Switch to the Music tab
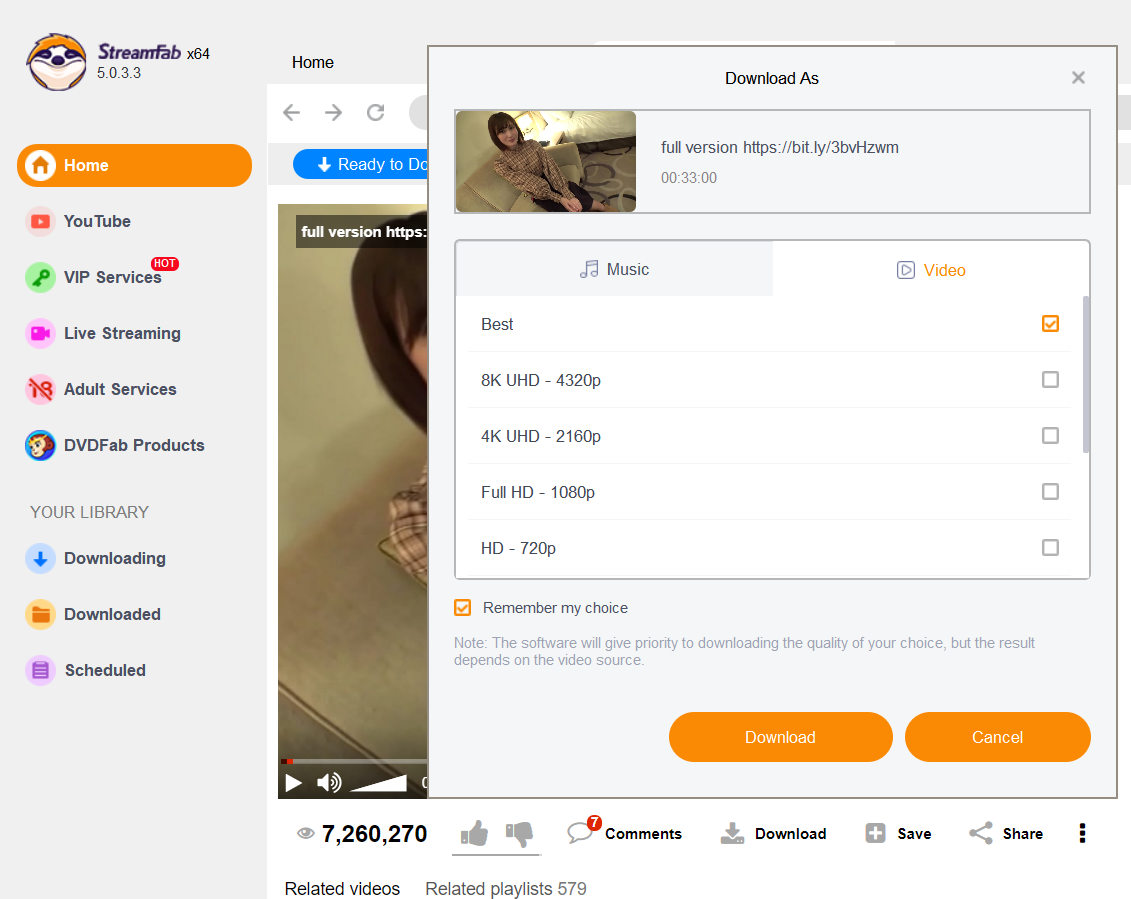 614,269
